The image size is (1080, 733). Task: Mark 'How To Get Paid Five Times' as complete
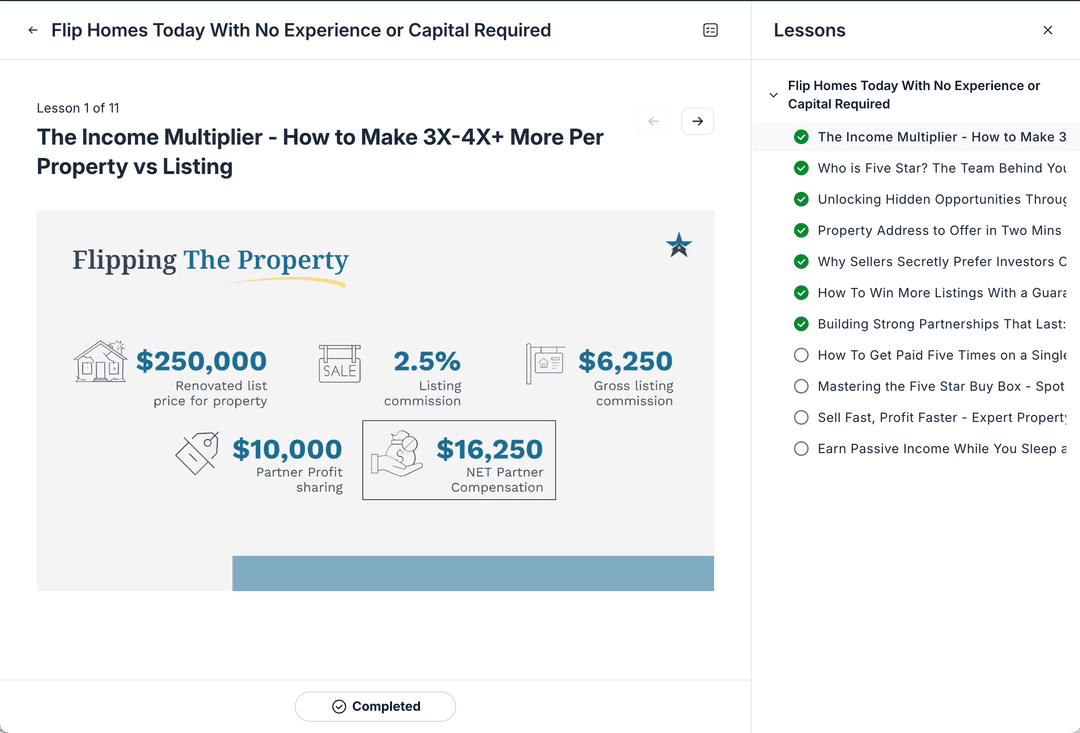pyautogui.click(x=801, y=355)
